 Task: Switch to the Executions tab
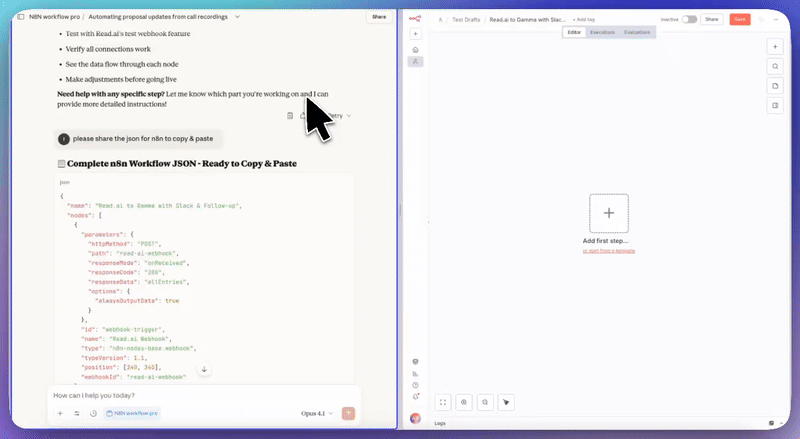(x=602, y=32)
